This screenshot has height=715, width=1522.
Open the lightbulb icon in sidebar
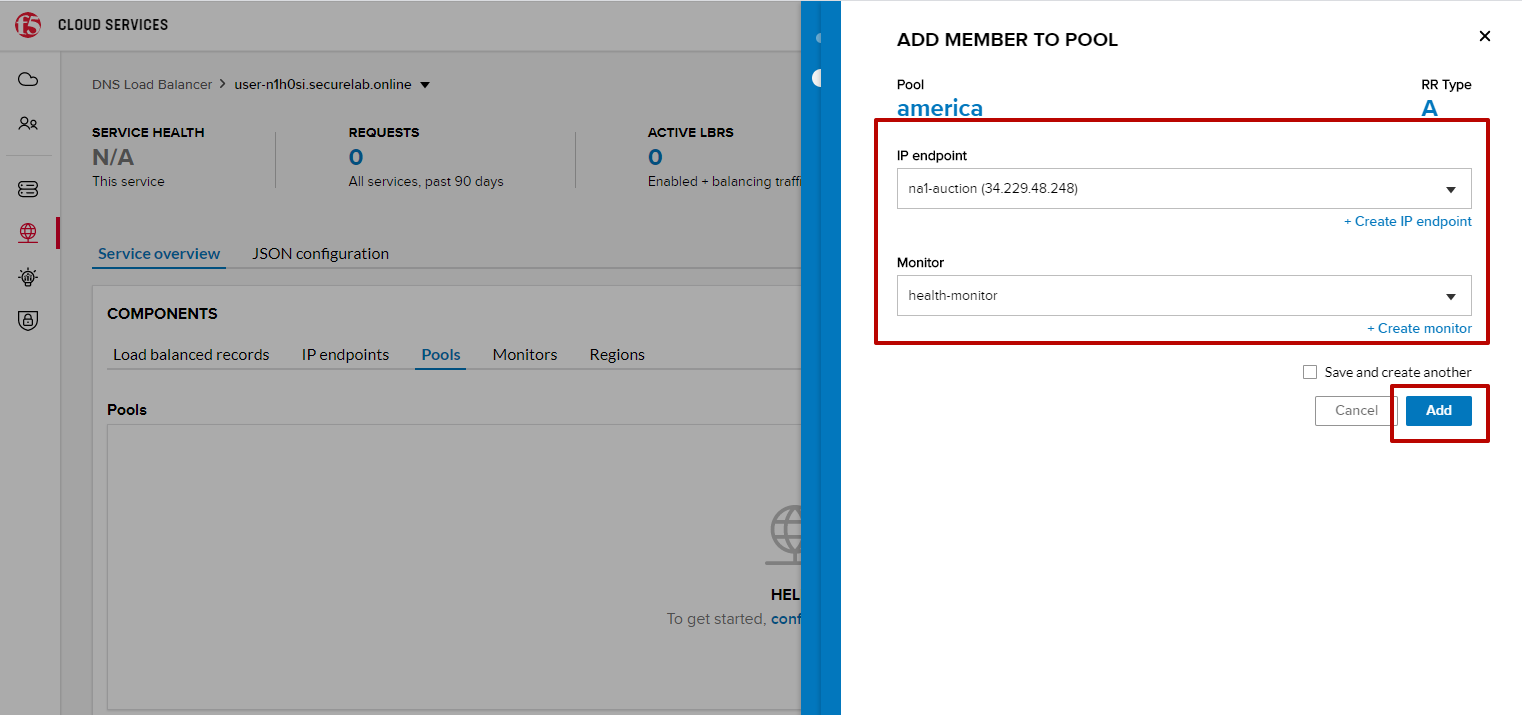[x=28, y=277]
